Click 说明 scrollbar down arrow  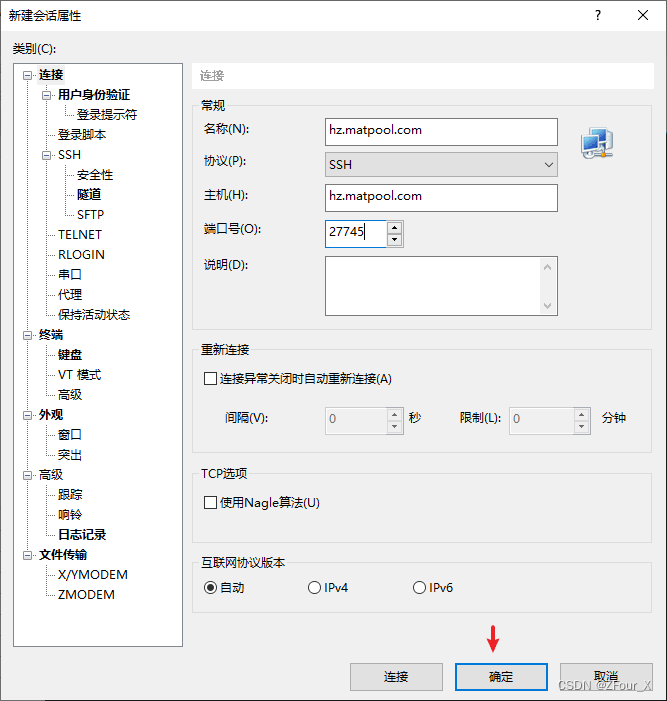tap(548, 306)
